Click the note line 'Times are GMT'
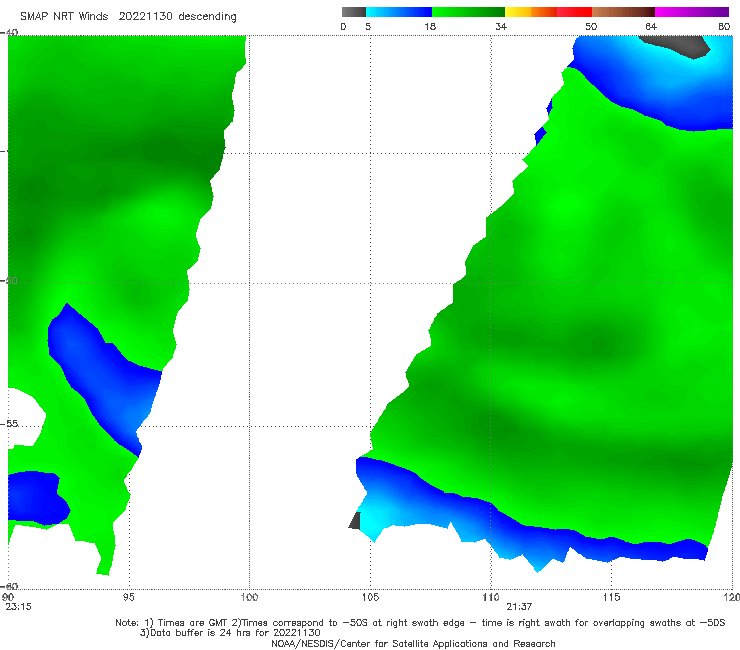Viewport: 740px width, 650px height. [x=193, y=623]
